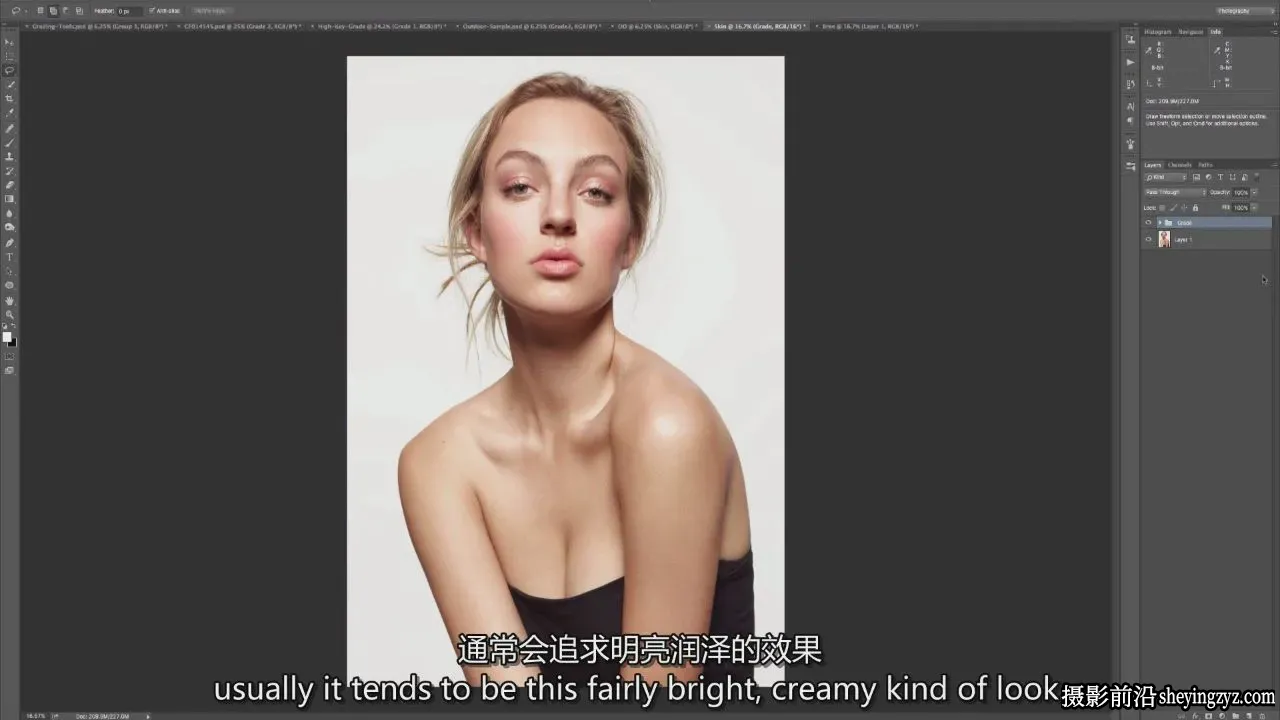This screenshot has width=1280, height=720.
Task: Select the History Brush tool
Action: [10, 171]
